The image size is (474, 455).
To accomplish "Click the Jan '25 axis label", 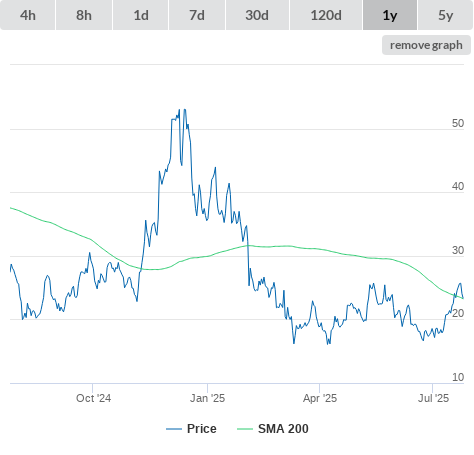I will [x=207, y=398].
